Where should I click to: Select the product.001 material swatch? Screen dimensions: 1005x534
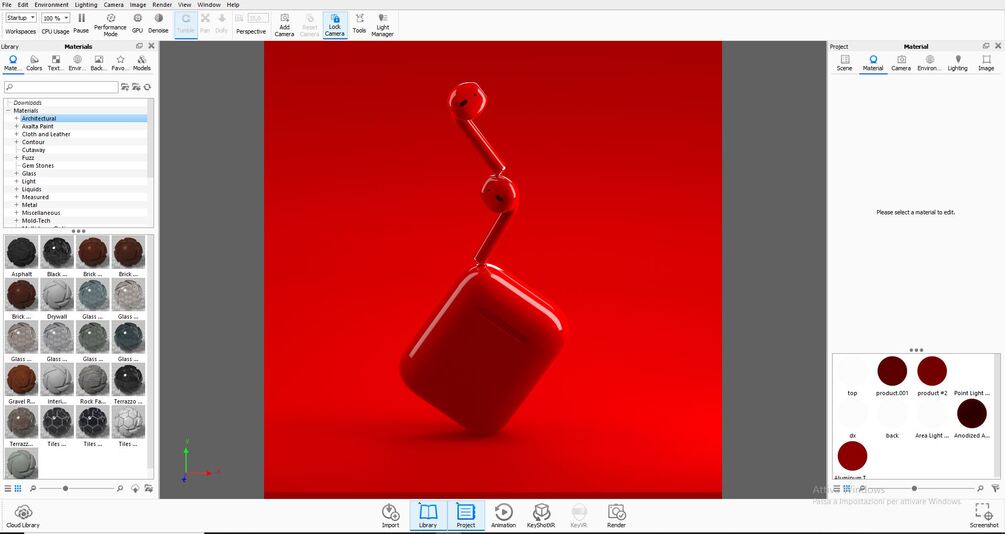(892, 371)
